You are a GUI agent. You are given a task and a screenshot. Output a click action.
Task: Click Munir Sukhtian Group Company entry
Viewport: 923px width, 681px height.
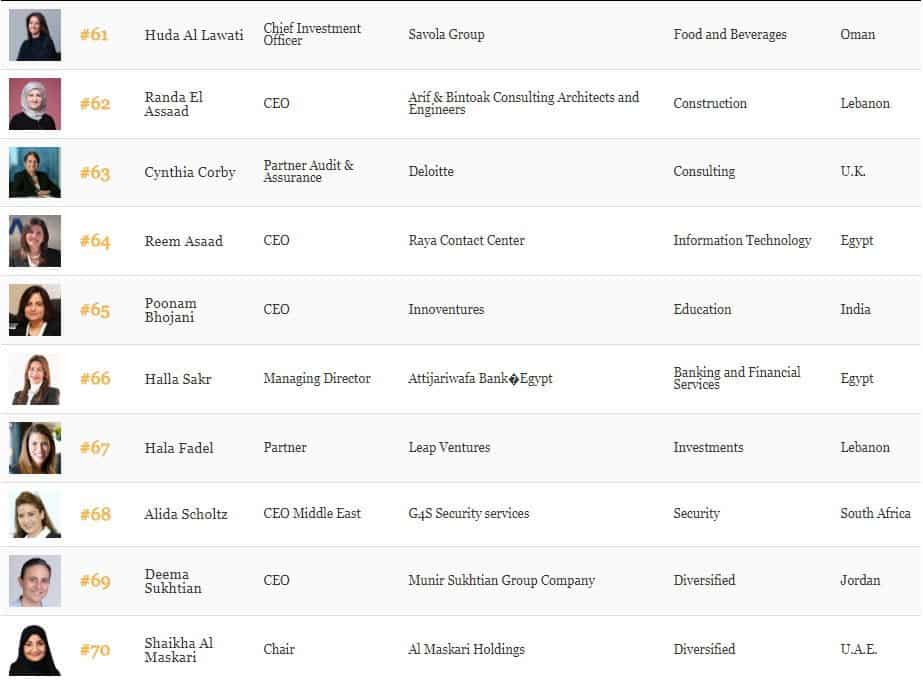coord(502,580)
